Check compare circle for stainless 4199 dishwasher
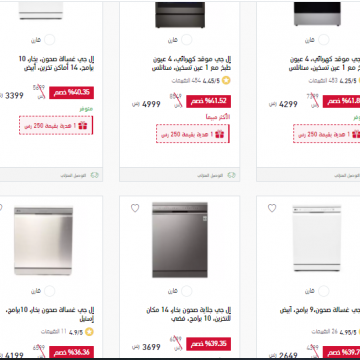The image size is (360, 360). click(x=49, y=291)
